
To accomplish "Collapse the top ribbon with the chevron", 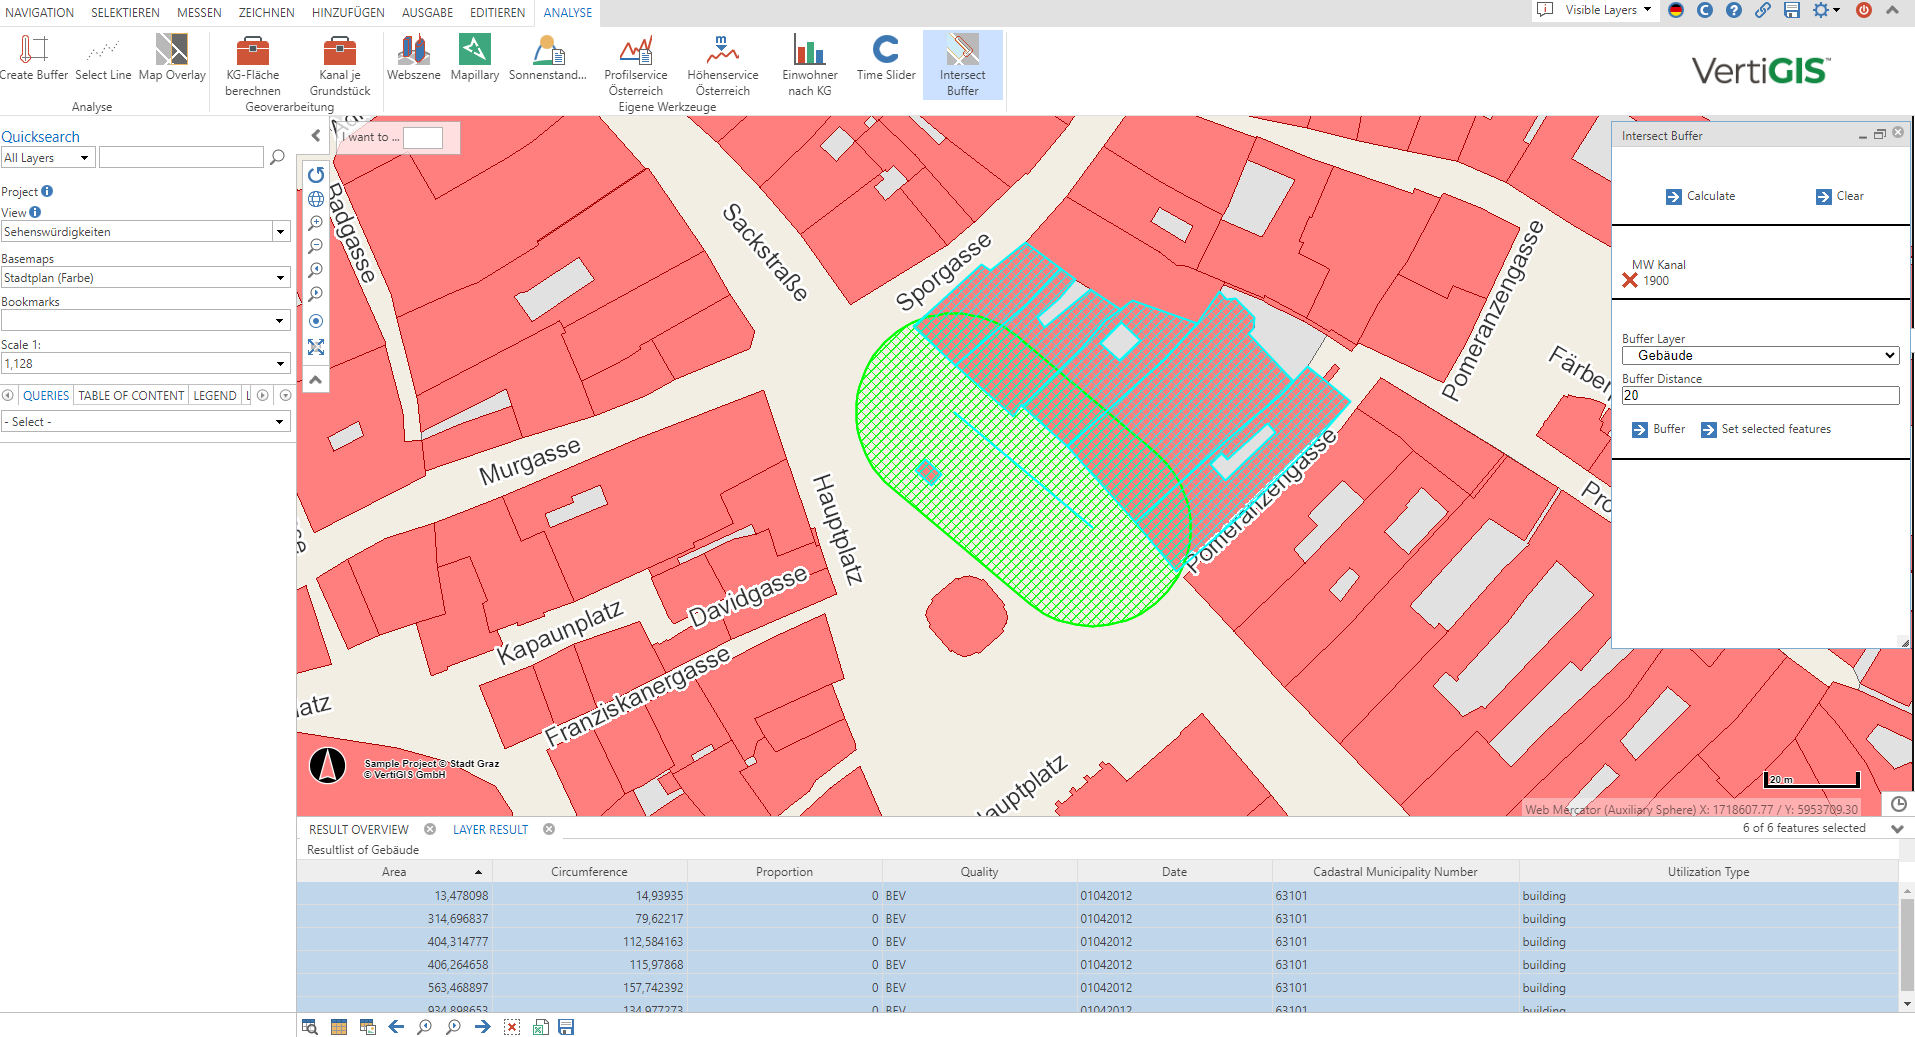I will (x=1892, y=10).
